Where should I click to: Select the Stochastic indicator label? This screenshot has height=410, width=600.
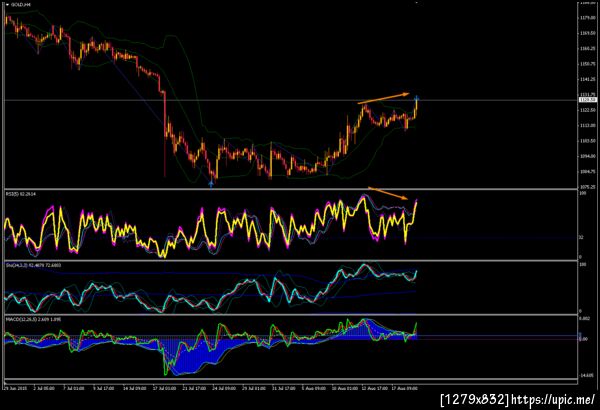[x=33, y=265]
